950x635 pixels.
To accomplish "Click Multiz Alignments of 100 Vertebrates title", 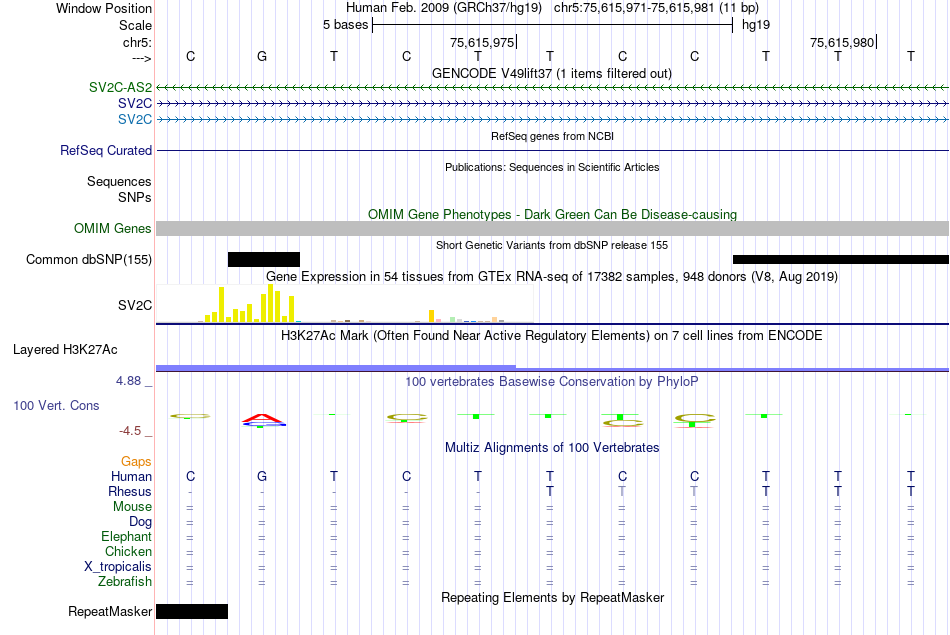I will (552, 448).
